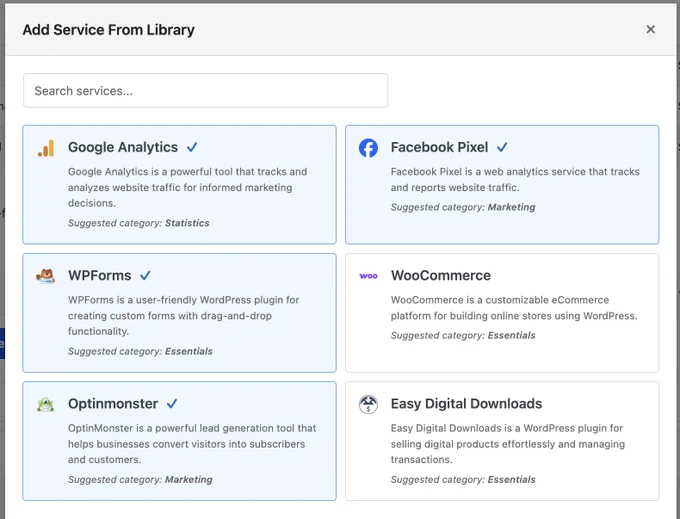Click the Facebook Pixel description text
Image resolution: width=680 pixels, height=519 pixels.
pyautogui.click(x=515, y=180)
